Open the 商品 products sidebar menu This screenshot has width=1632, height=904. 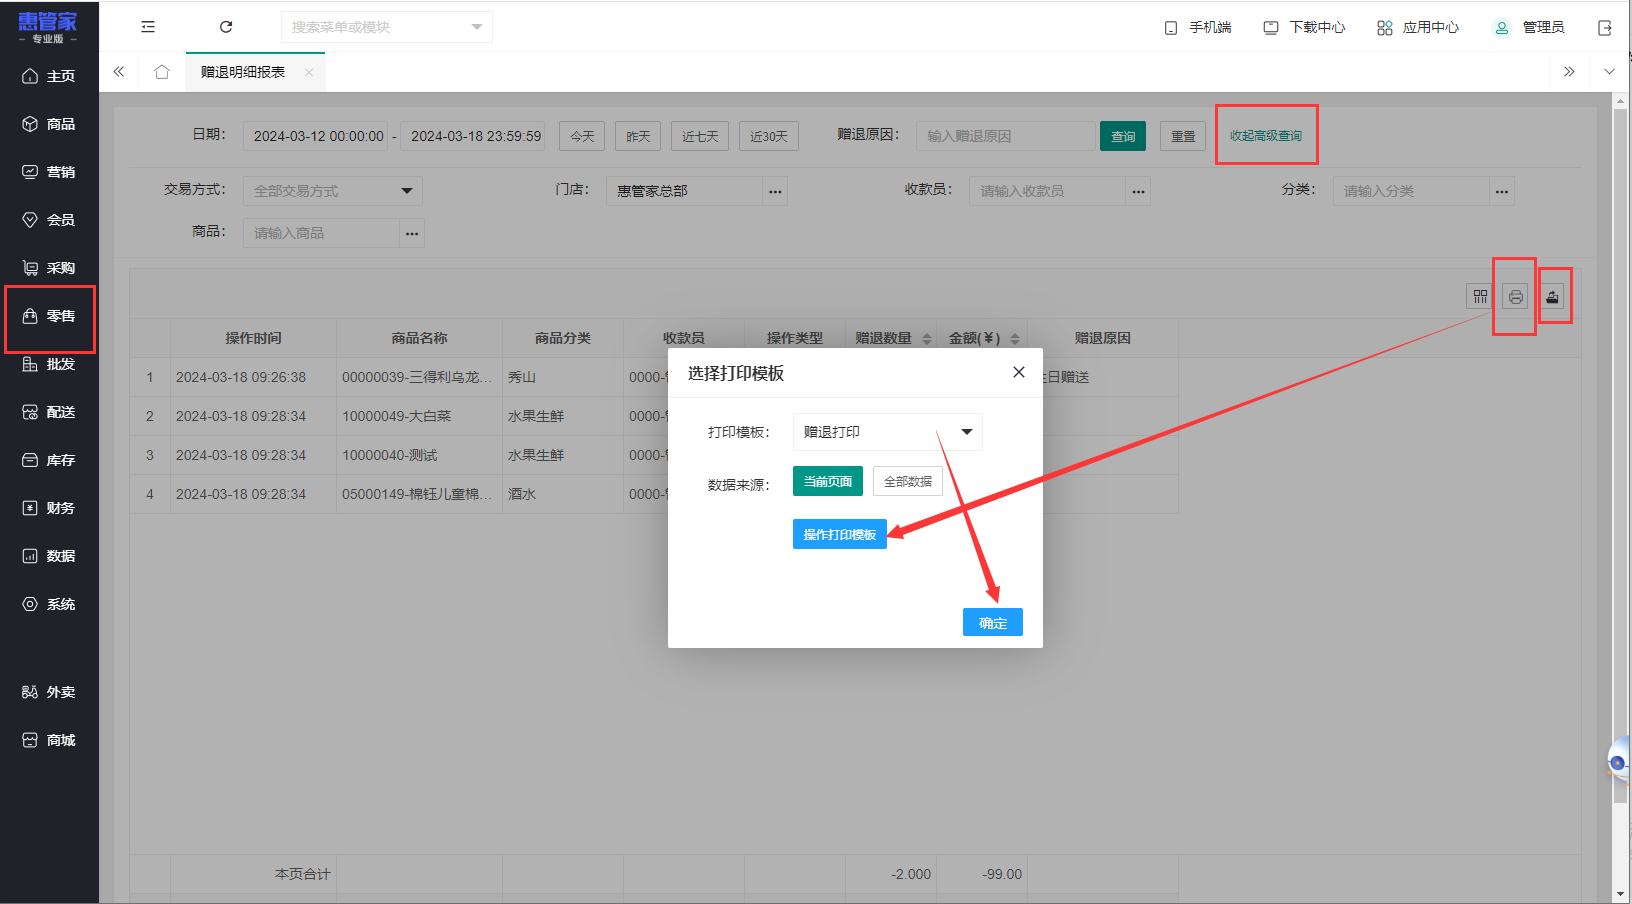coord(49,124)
